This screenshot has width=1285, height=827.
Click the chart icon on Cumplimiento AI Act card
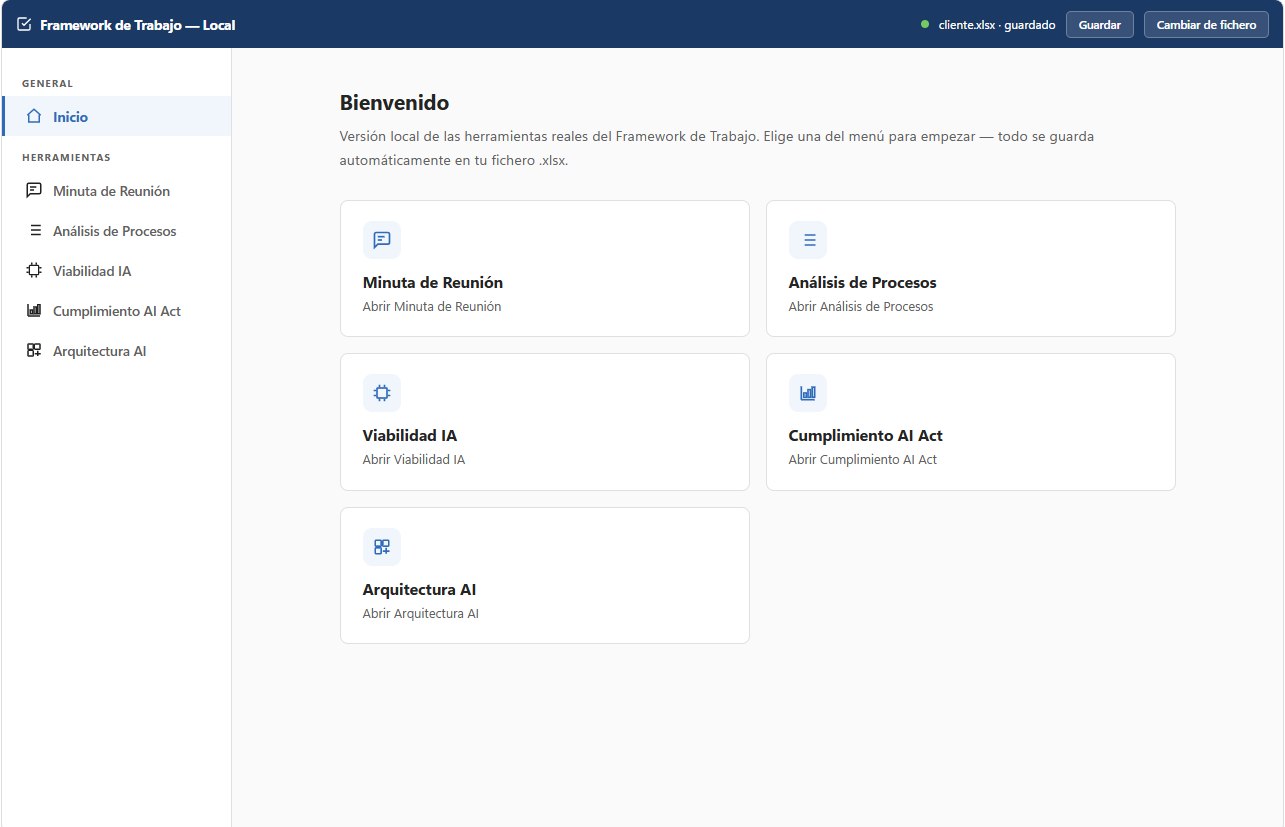coord(808,393)
